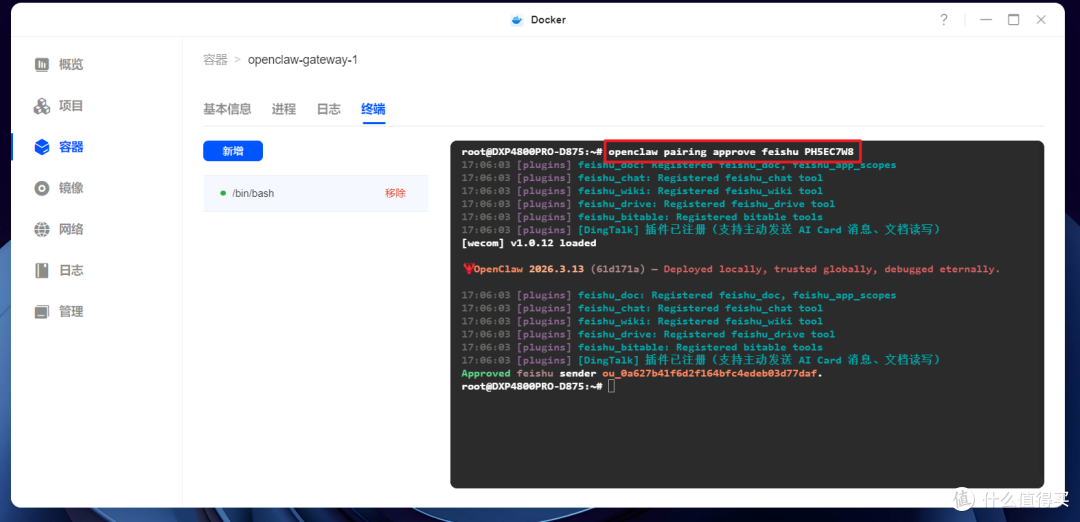Click the 镜像 sidebar label
The image size is (1080, 522).
[x=71, y=188]
